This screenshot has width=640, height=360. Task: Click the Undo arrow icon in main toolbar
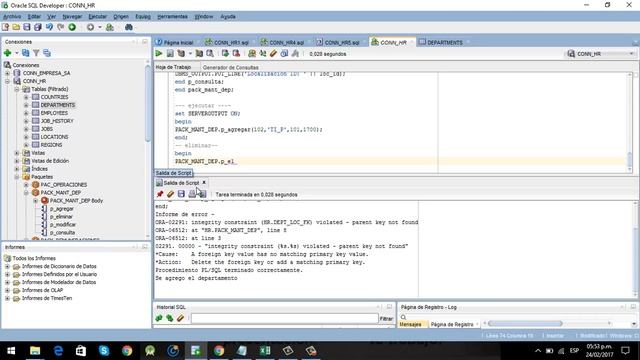[49, 27]
